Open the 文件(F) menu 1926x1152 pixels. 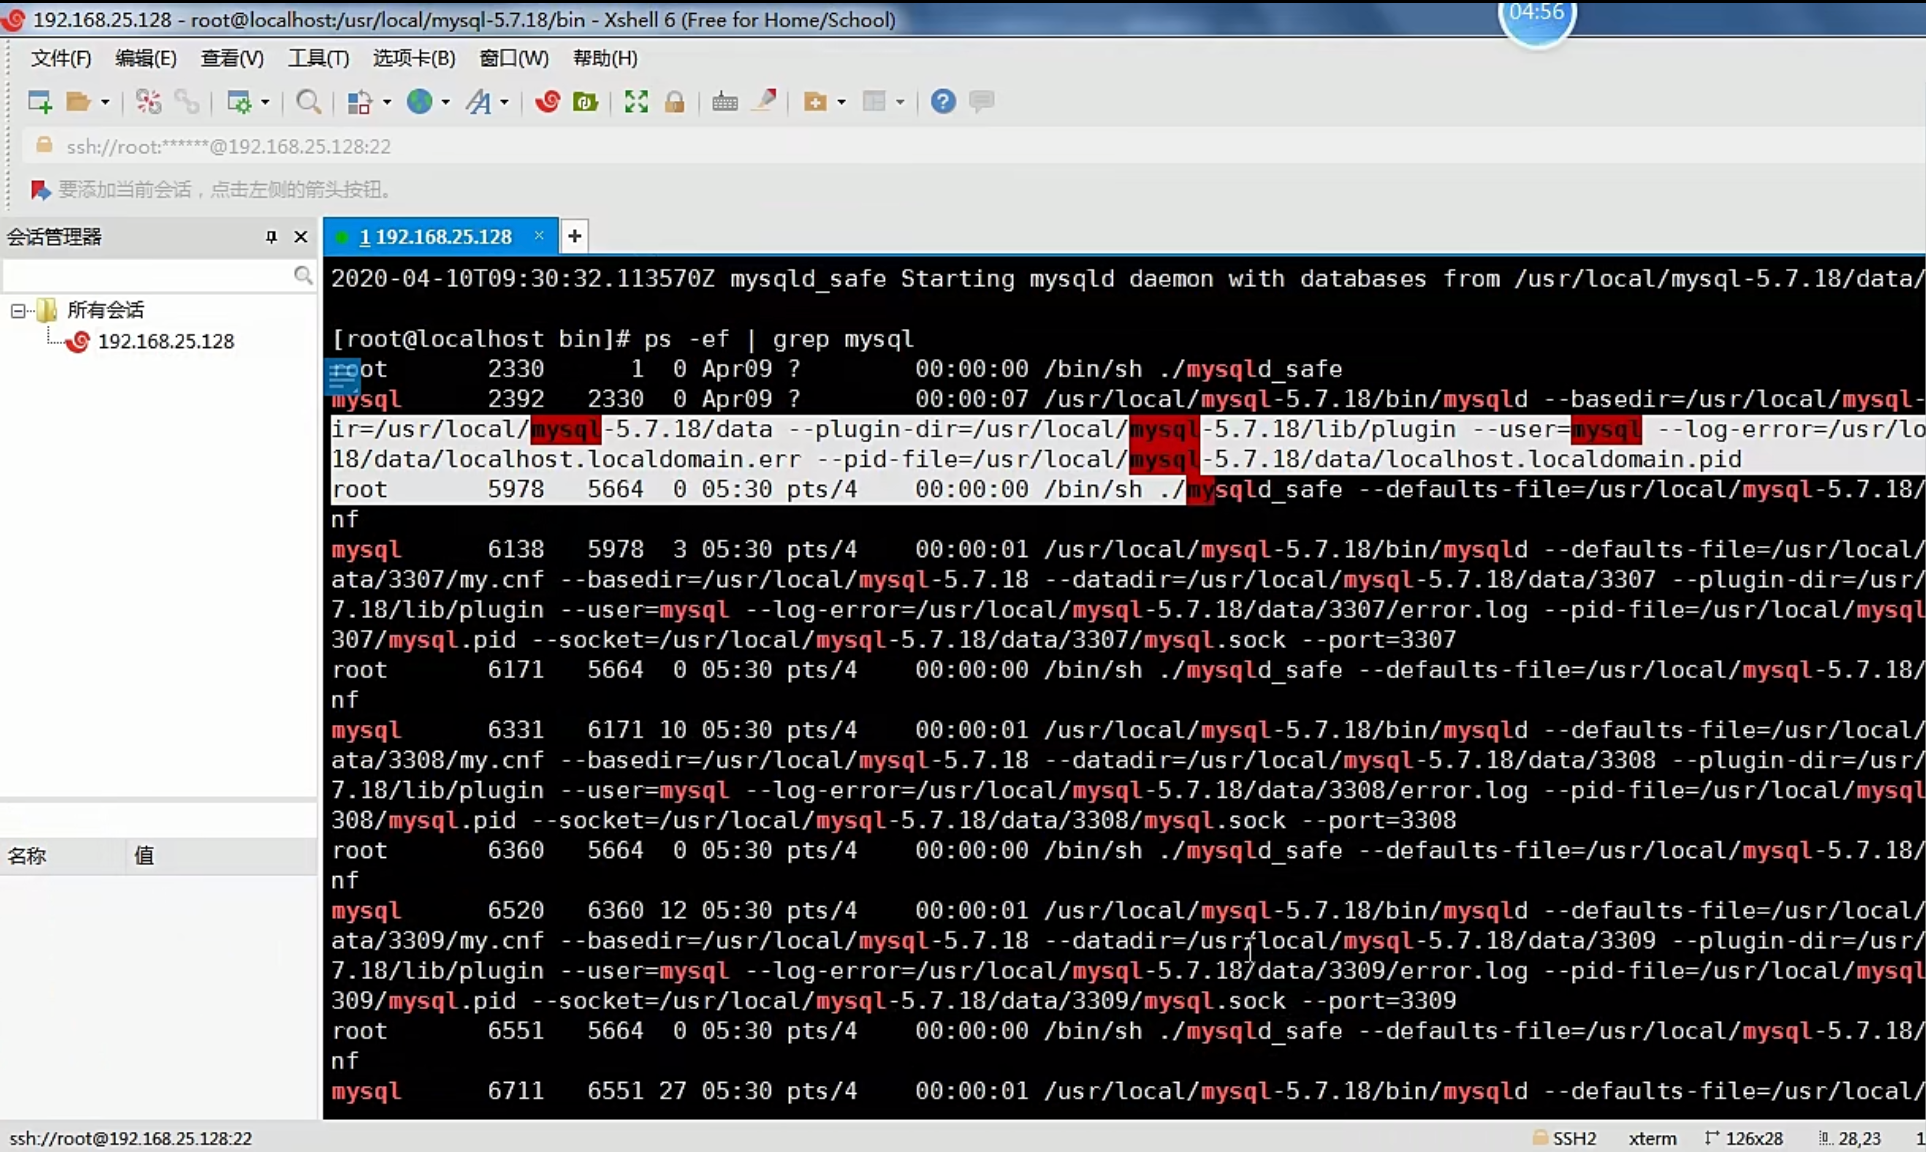[61, 58]
